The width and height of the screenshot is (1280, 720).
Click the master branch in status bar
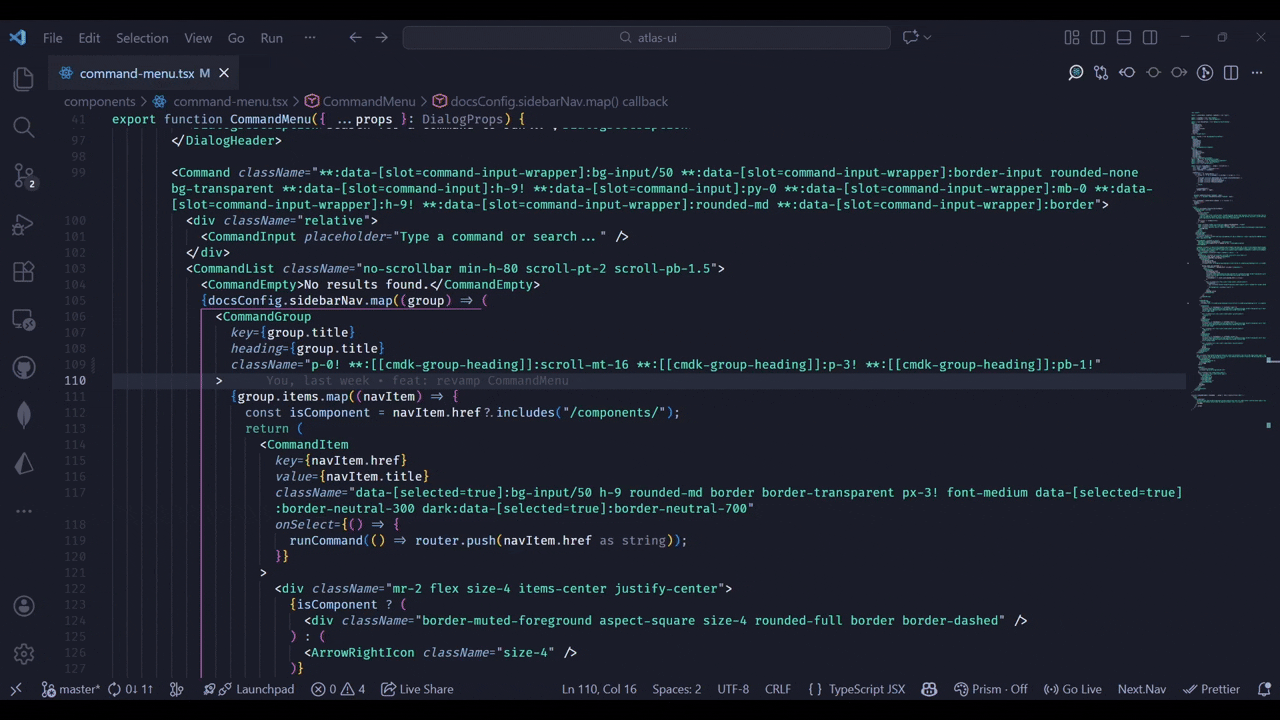click(71, 689)
